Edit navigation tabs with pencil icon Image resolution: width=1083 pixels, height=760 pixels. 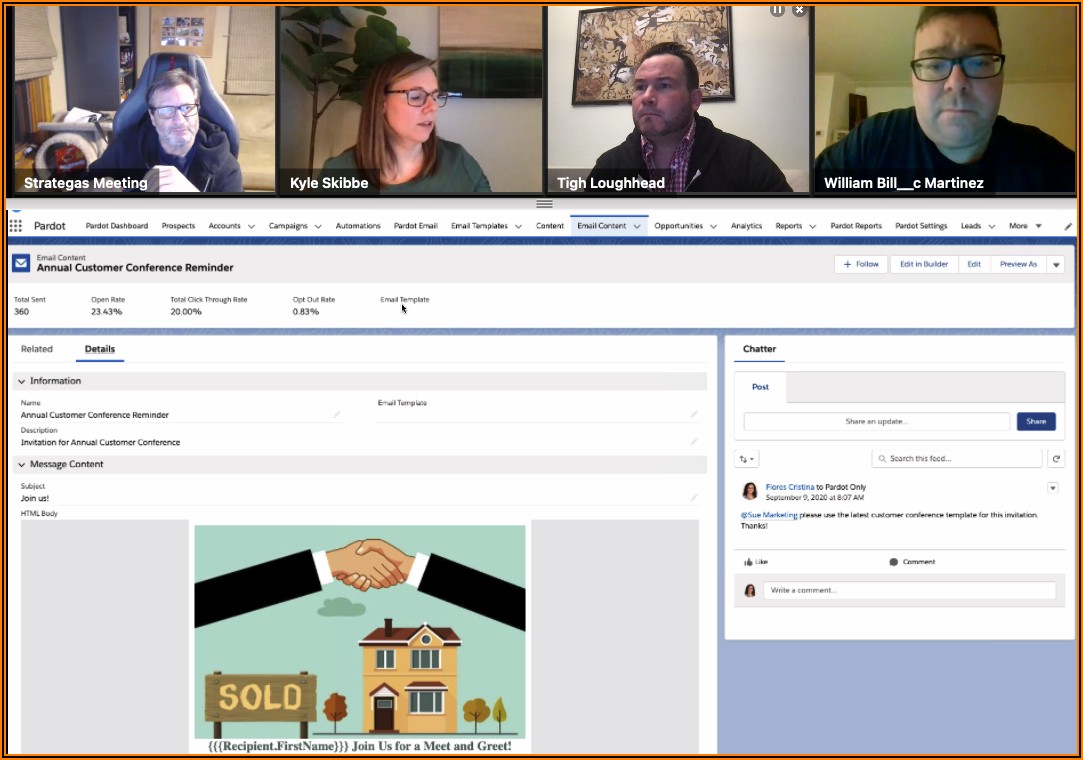[x=1067, y=227]
